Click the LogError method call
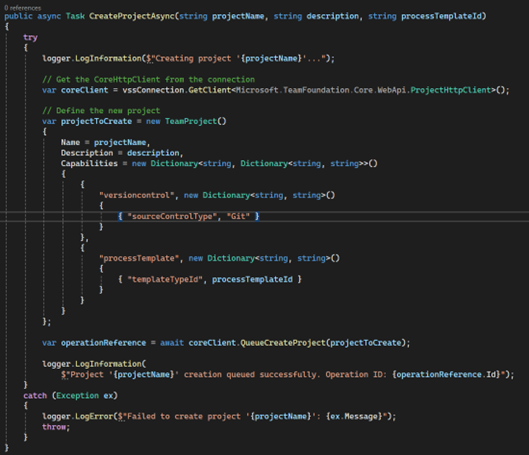This screenshot has width=529, height=455. (x=94, y=417)
